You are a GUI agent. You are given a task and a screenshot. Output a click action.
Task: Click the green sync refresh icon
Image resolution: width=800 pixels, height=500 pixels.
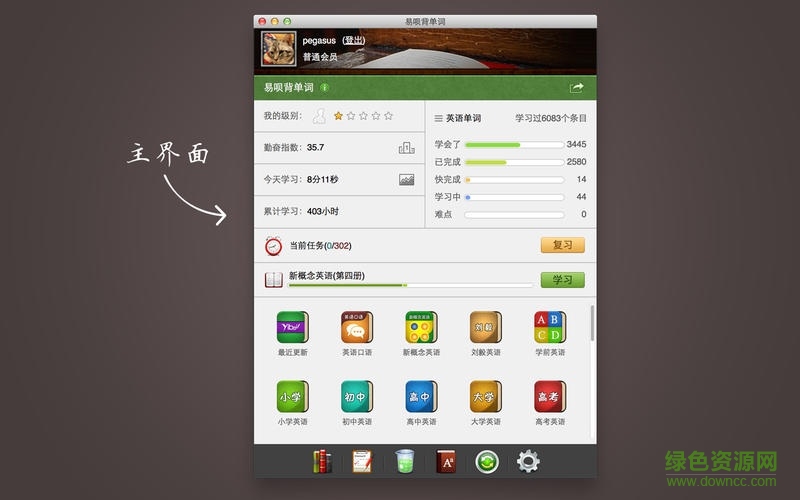click(x=486, y=461)
